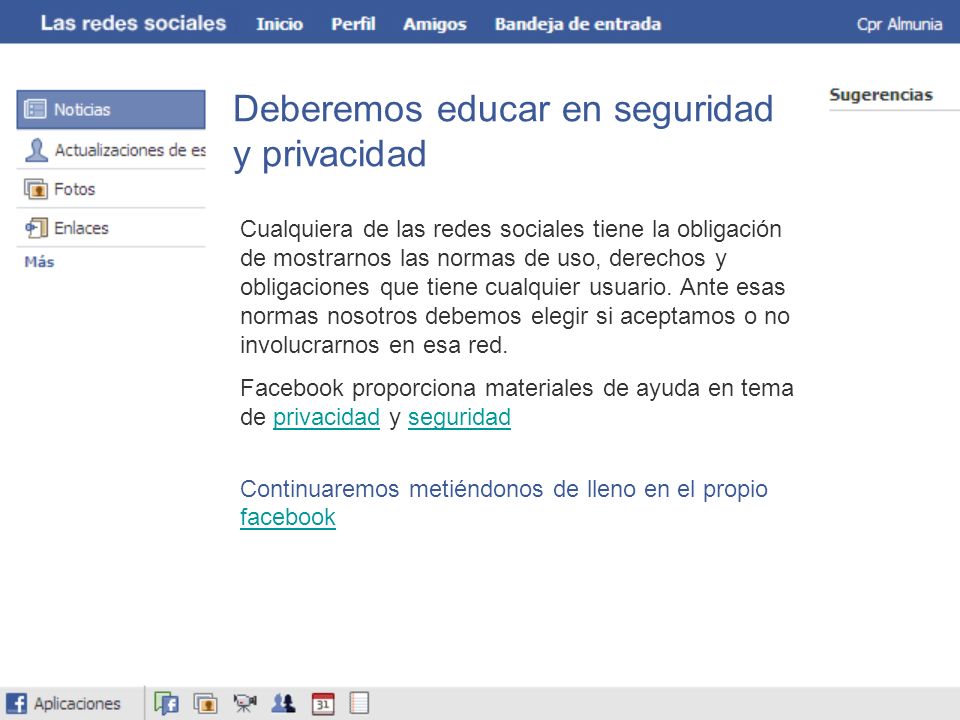Open the groups people icon in bottom bar
Screen dimensions: 960x720
283,703
